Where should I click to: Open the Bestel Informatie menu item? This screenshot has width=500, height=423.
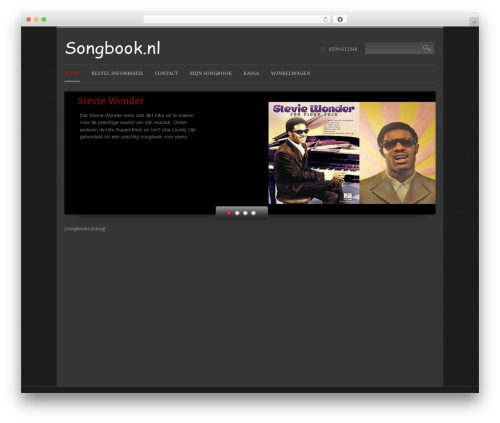click(x=117, y=73)
